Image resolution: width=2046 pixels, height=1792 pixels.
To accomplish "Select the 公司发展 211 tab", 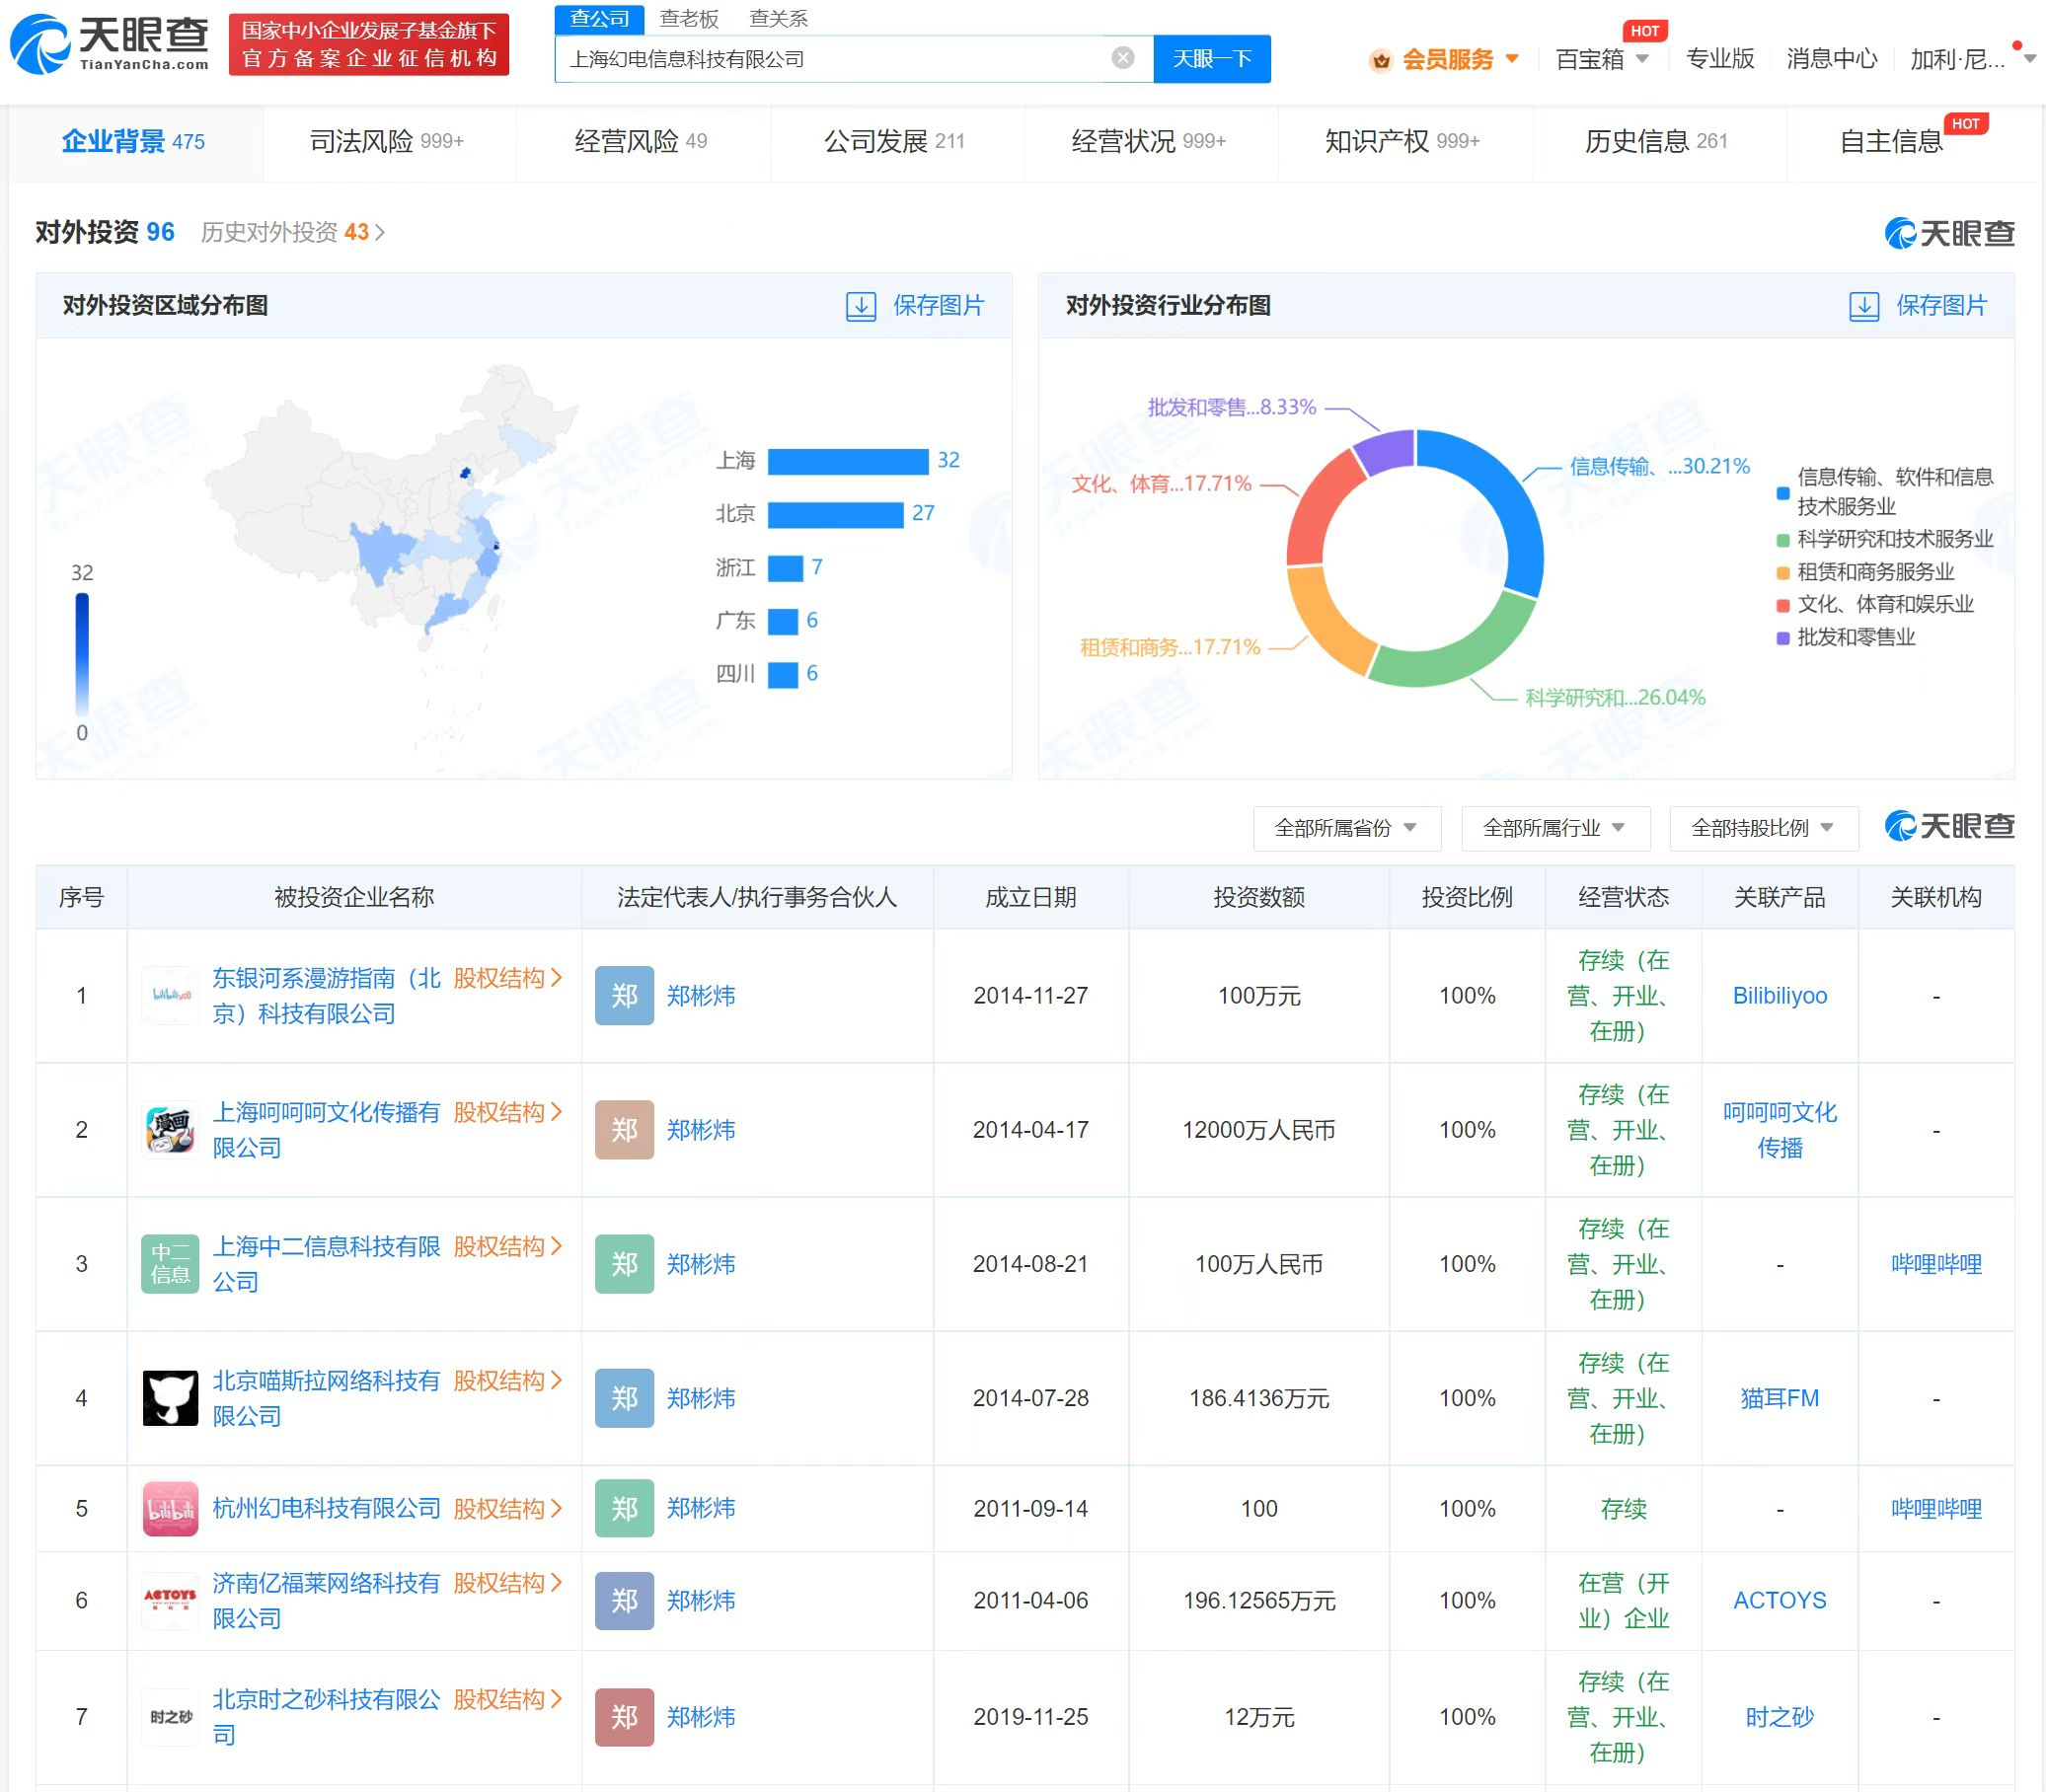I will [x=895, y=141].
